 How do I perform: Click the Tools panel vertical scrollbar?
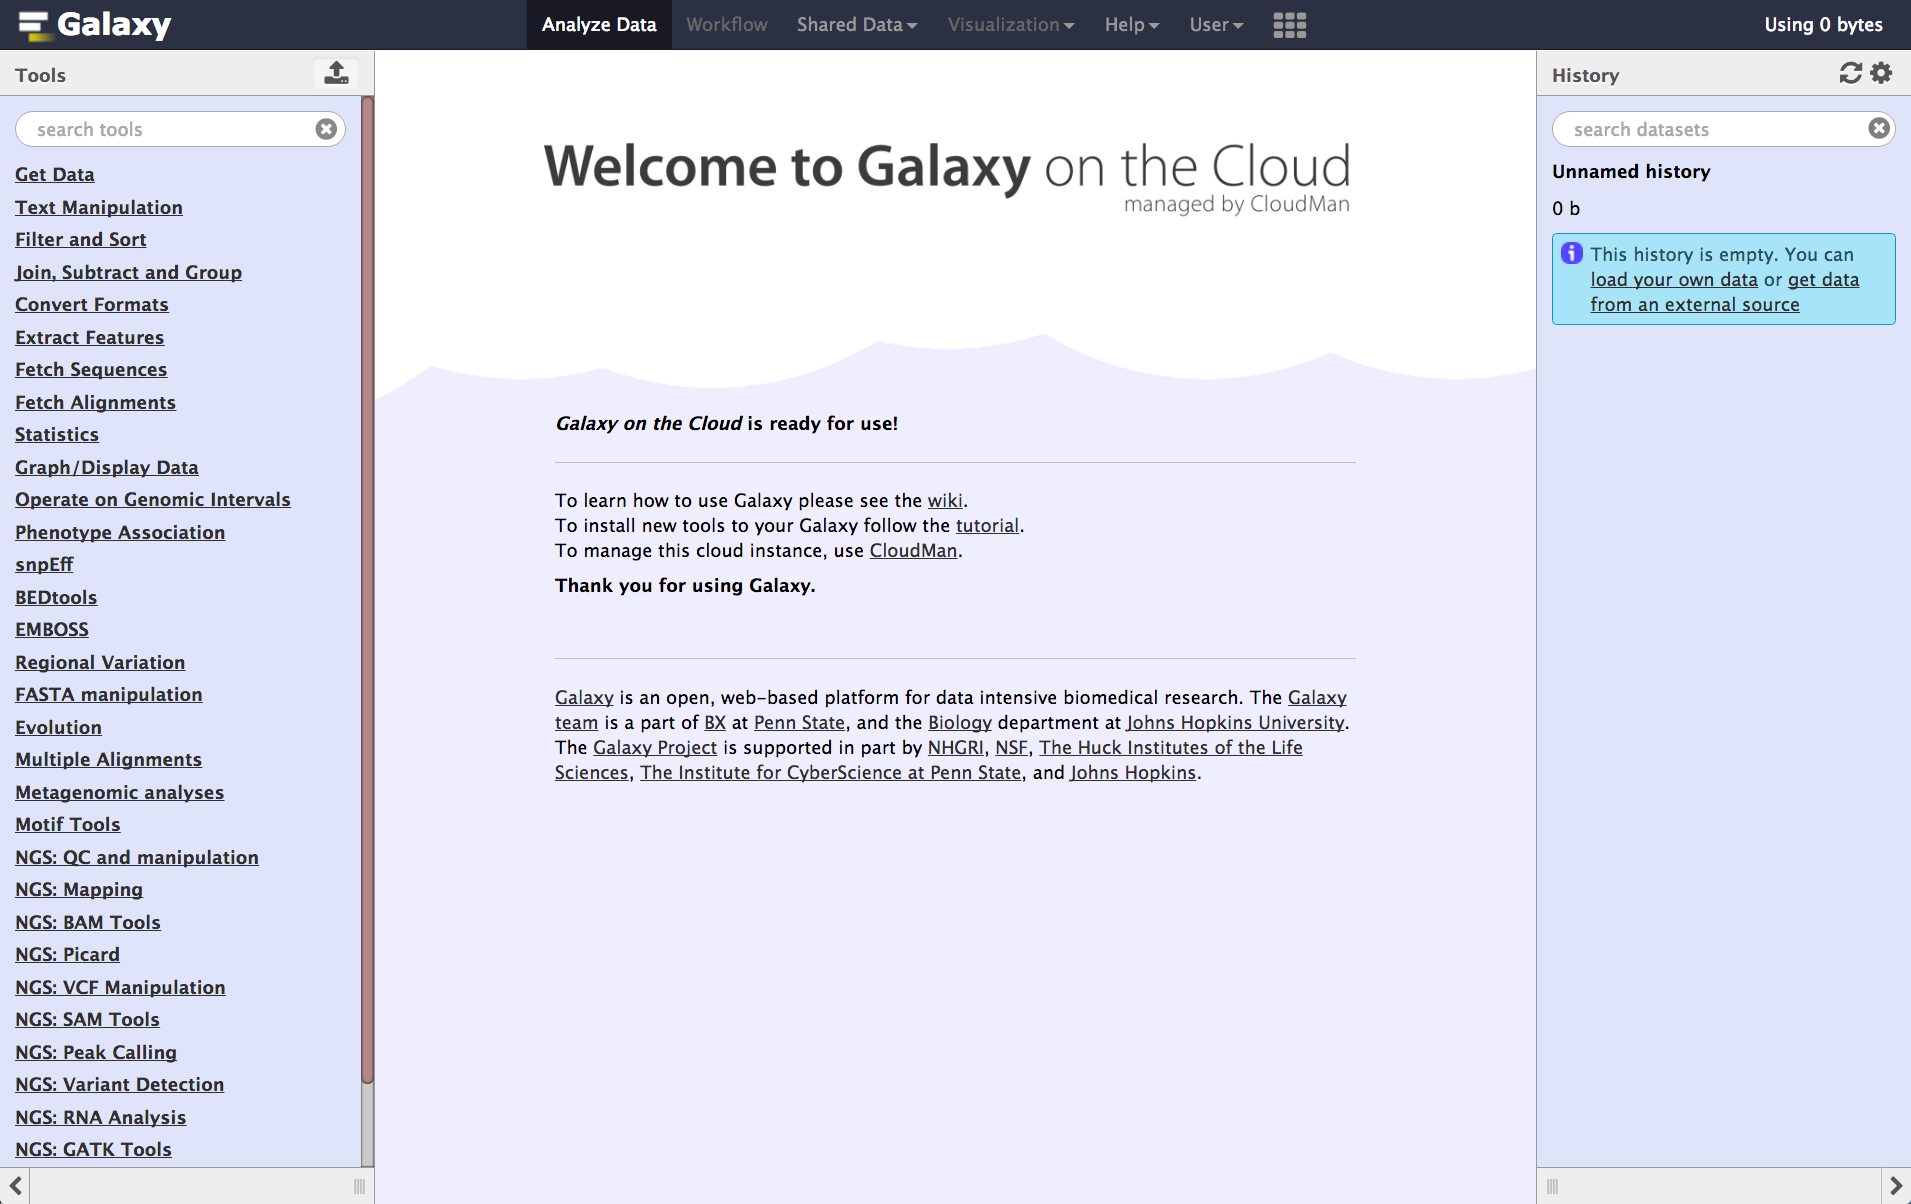(x=367, y=590)
